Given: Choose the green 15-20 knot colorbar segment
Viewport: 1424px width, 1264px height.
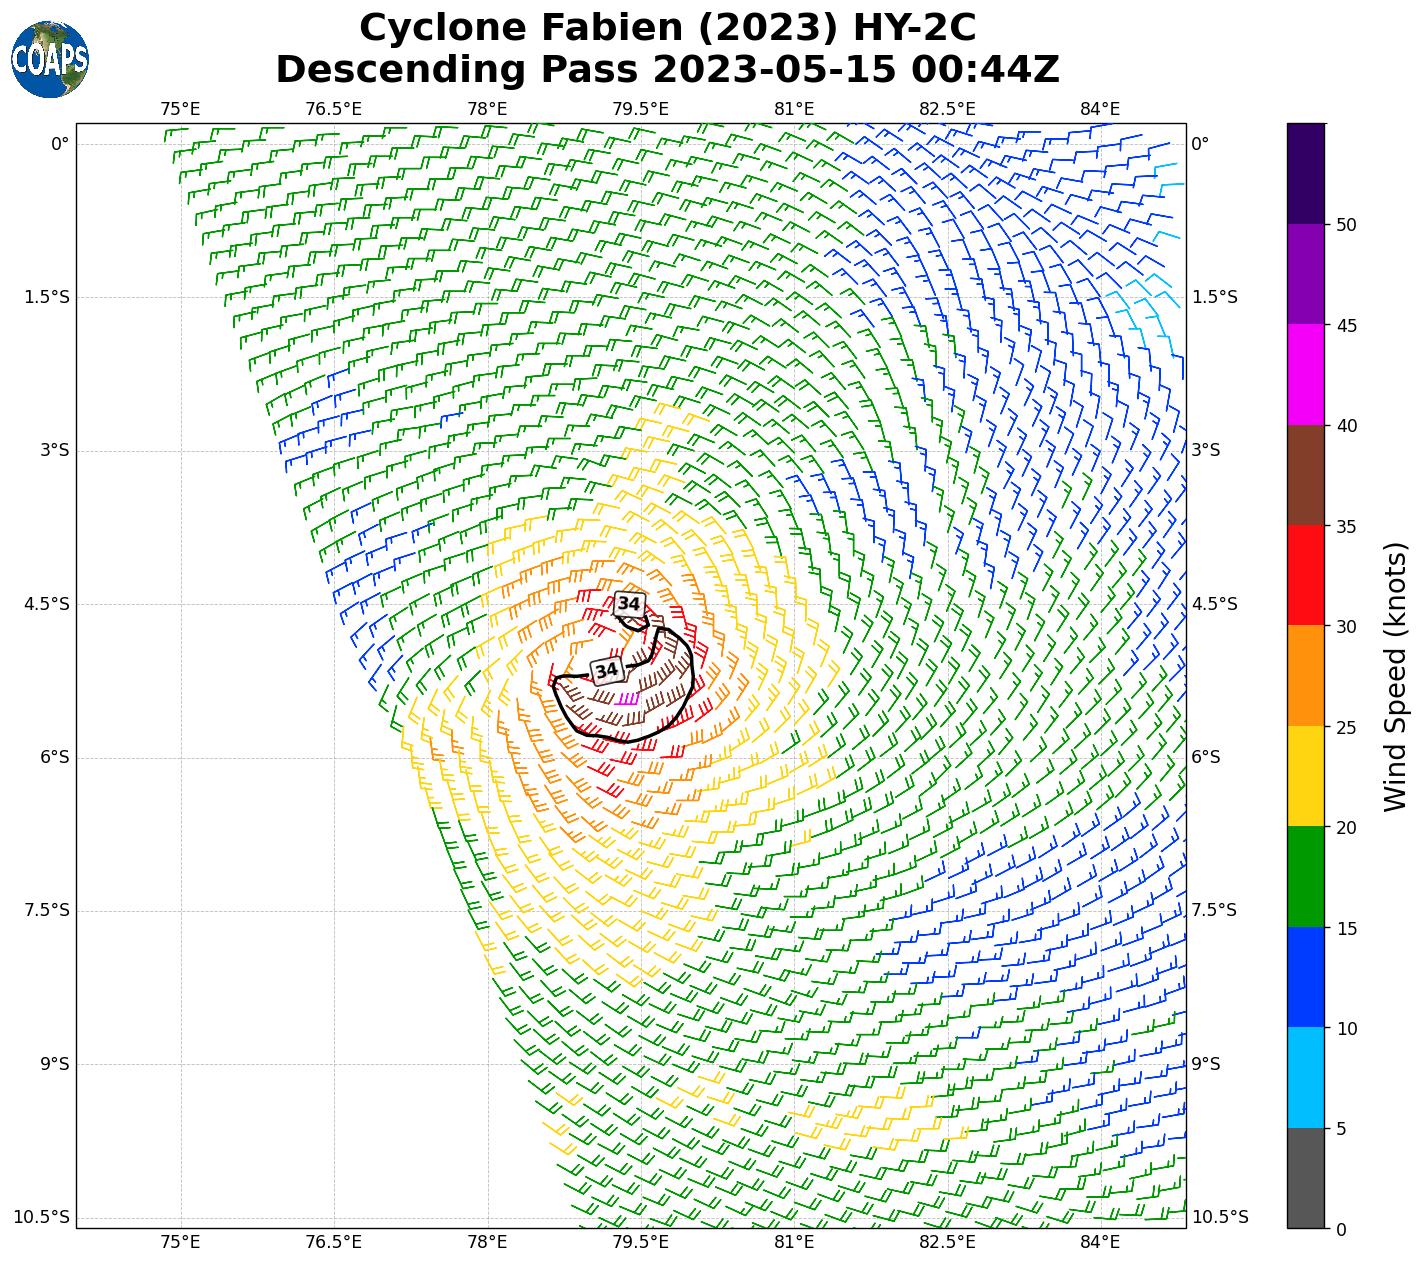Looking at the screenshot, I should click(x=1305, y=877).
